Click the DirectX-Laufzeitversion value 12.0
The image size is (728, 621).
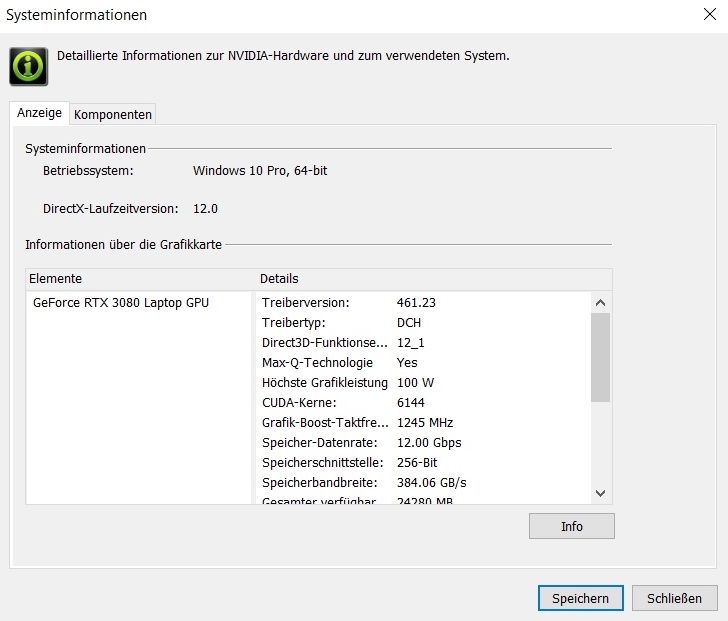click(x=205, y=209)
